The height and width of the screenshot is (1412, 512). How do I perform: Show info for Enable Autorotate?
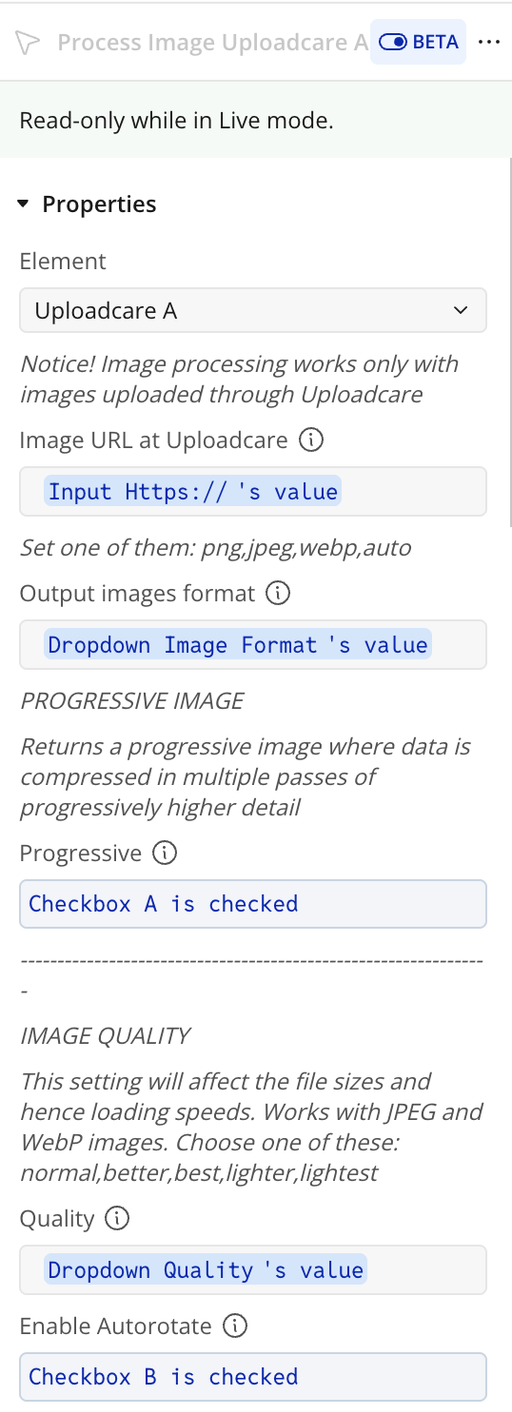[235, 1326]
